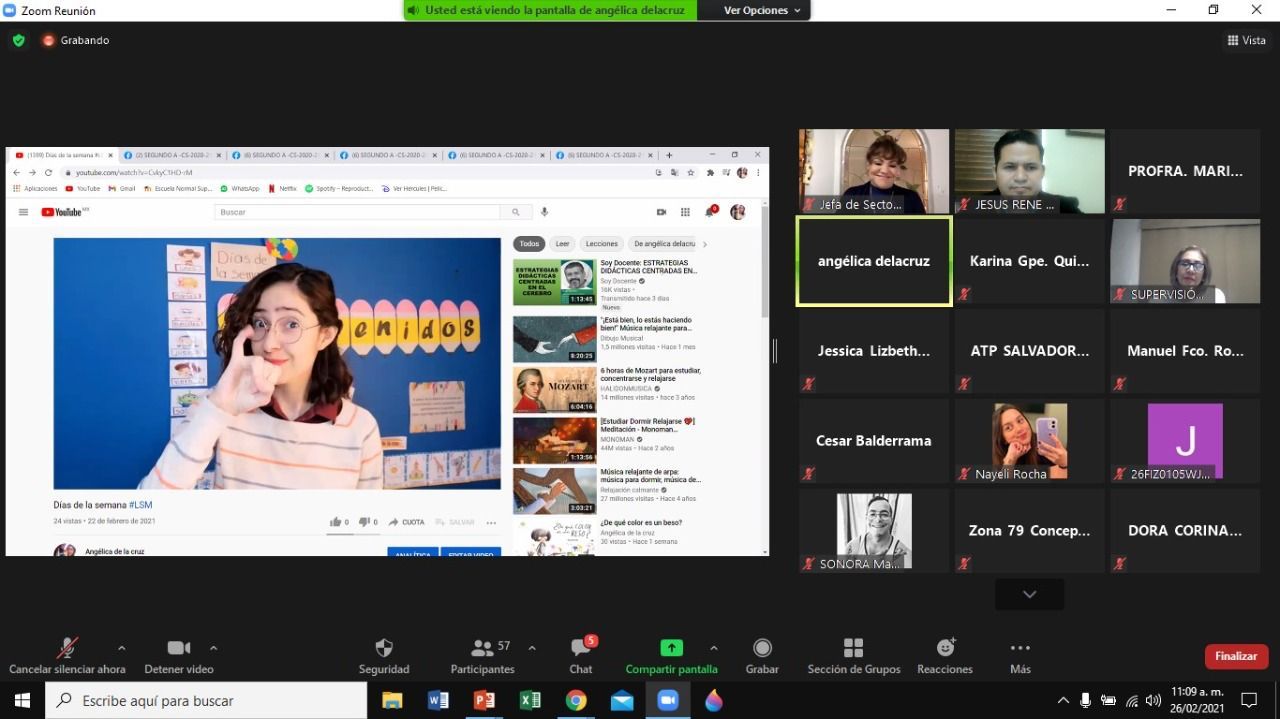Viewport: 1280px width, 719px height.
Task: Toggle camera with Detener video
Action: click(178, 649)
